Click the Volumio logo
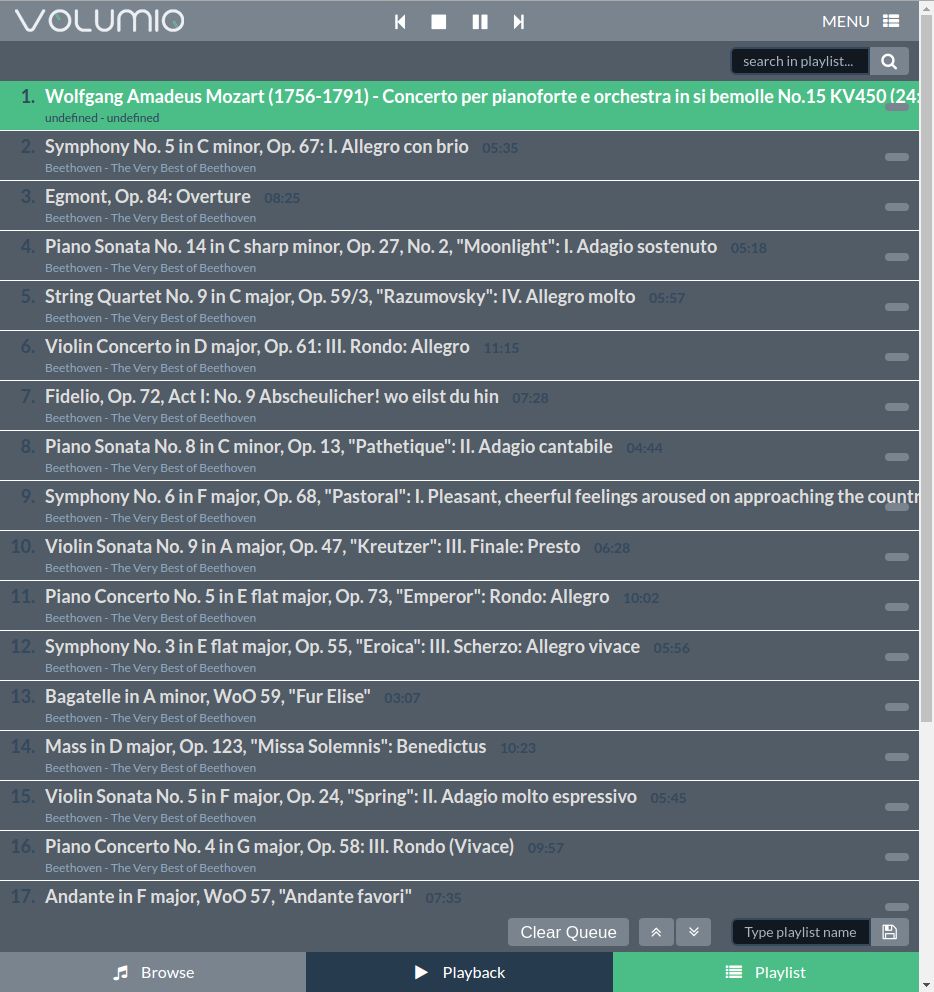This screenshot has width=934, height=992. point(100,20)
